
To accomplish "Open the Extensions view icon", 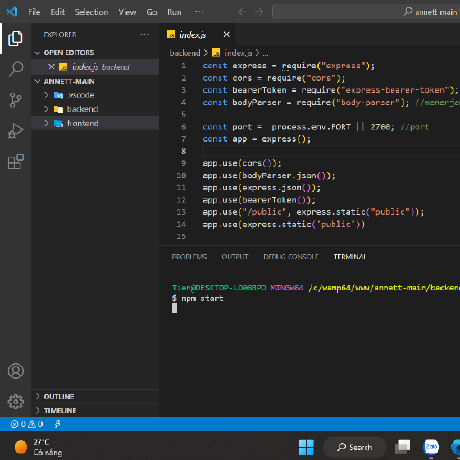I will coord(15,162).
